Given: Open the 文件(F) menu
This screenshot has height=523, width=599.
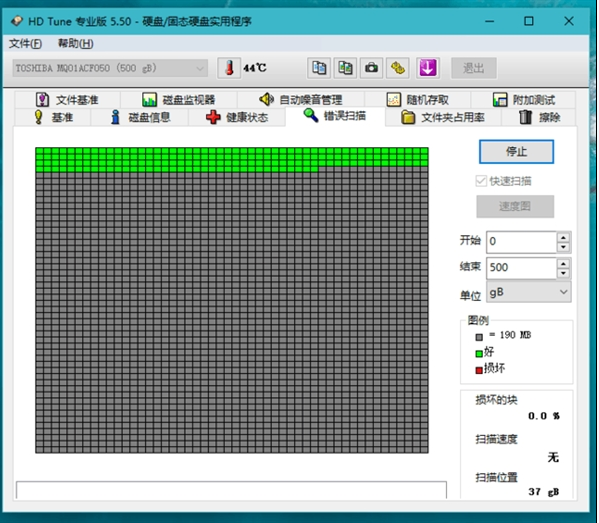Looking at the screenshot, I should point(25,44).
